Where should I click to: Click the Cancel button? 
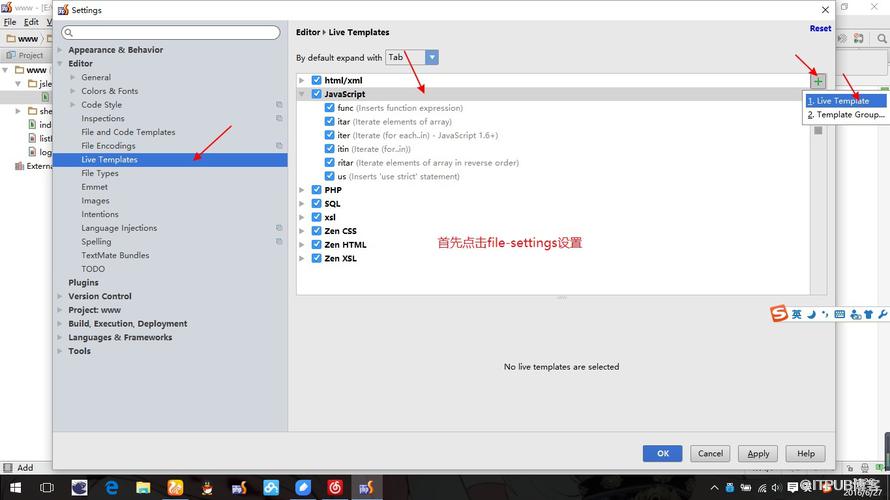(710, 453)
